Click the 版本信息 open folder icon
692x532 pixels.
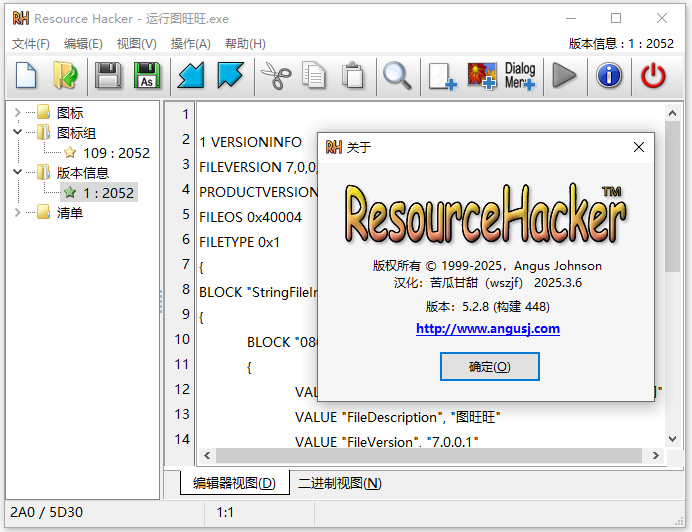coord(43,172)
